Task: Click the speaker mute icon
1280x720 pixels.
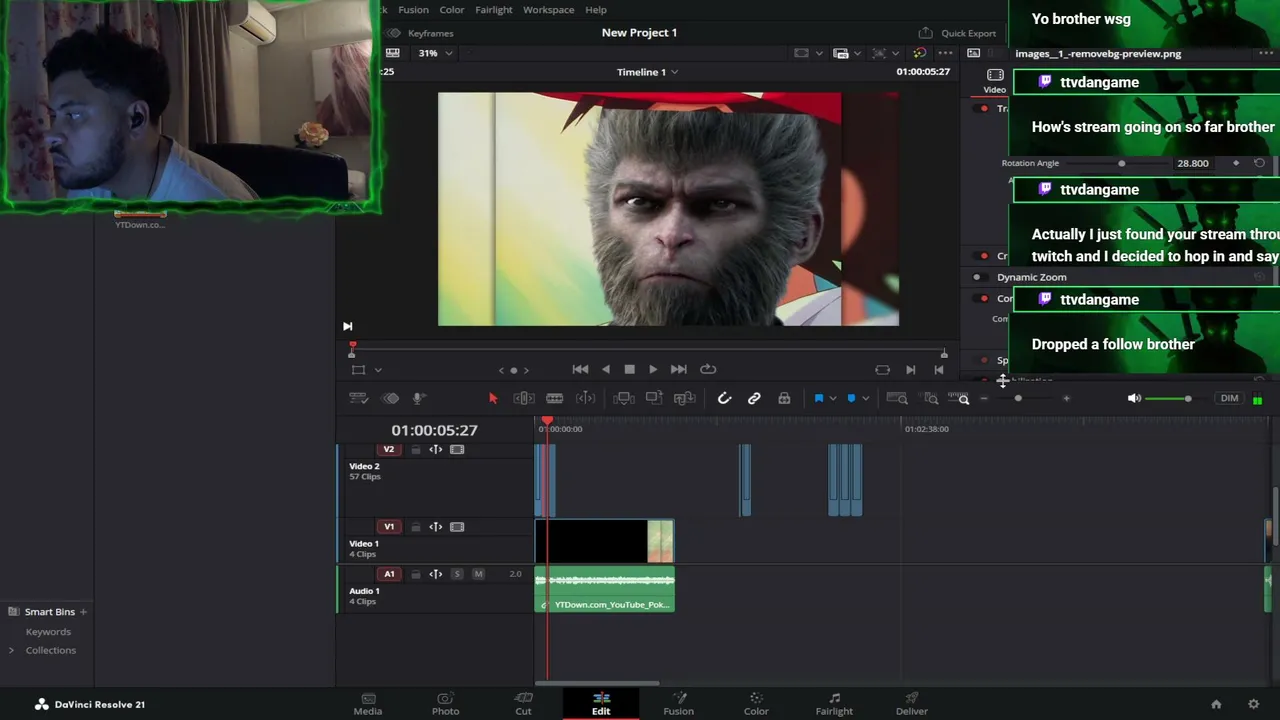Action: tap(1134, 399)
